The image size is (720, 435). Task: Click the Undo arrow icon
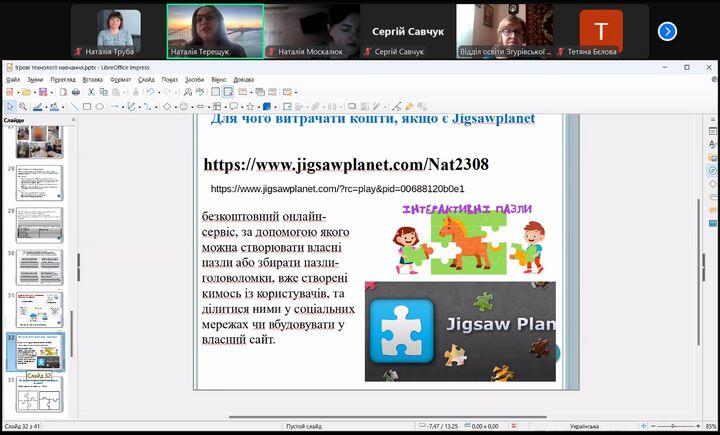pyautogui.click(x=150, y=92)
